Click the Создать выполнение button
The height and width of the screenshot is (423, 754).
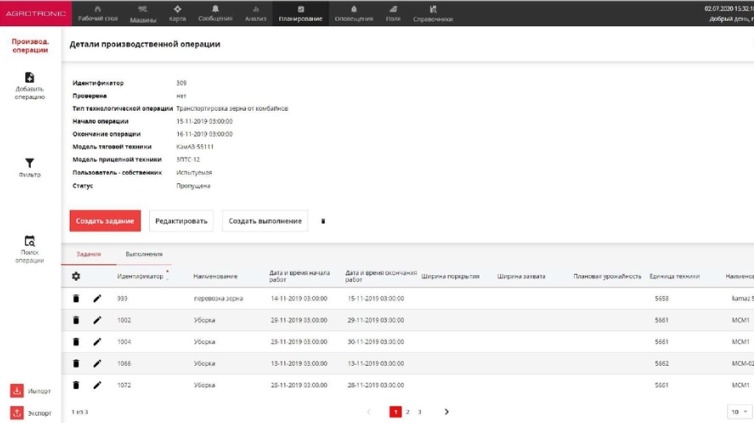[x=265, y=221]
